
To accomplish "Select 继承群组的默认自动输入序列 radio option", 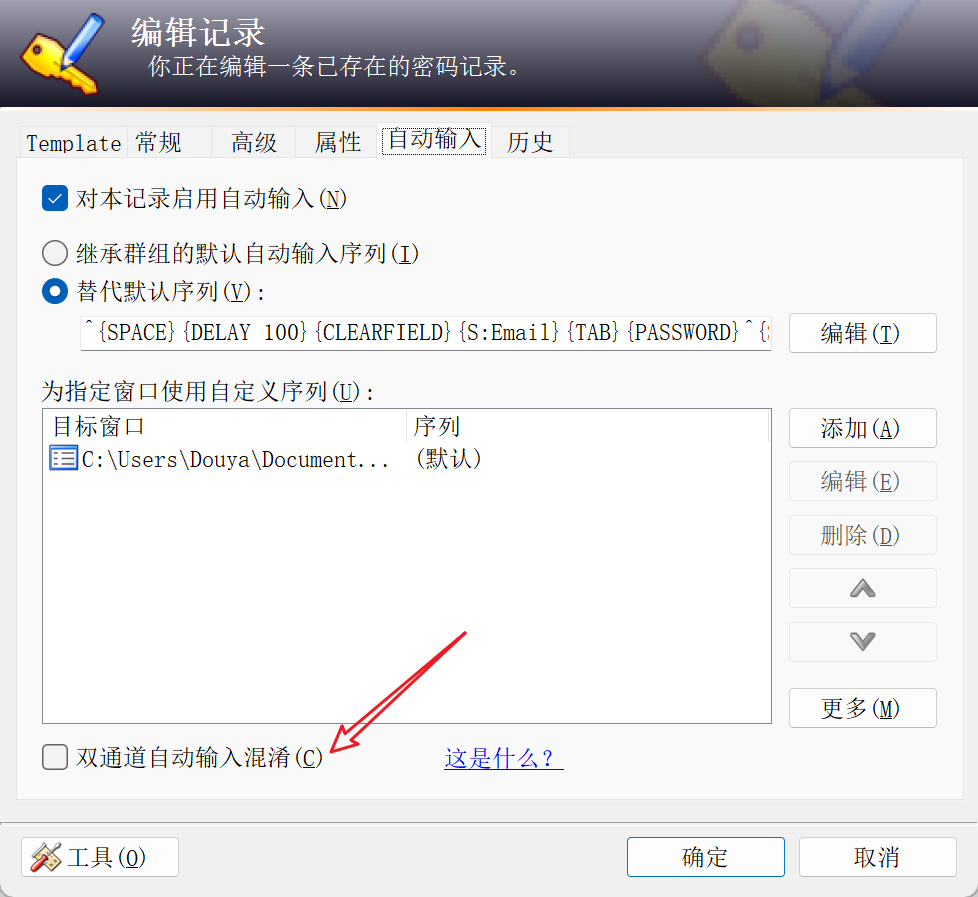I will (55, 254).
